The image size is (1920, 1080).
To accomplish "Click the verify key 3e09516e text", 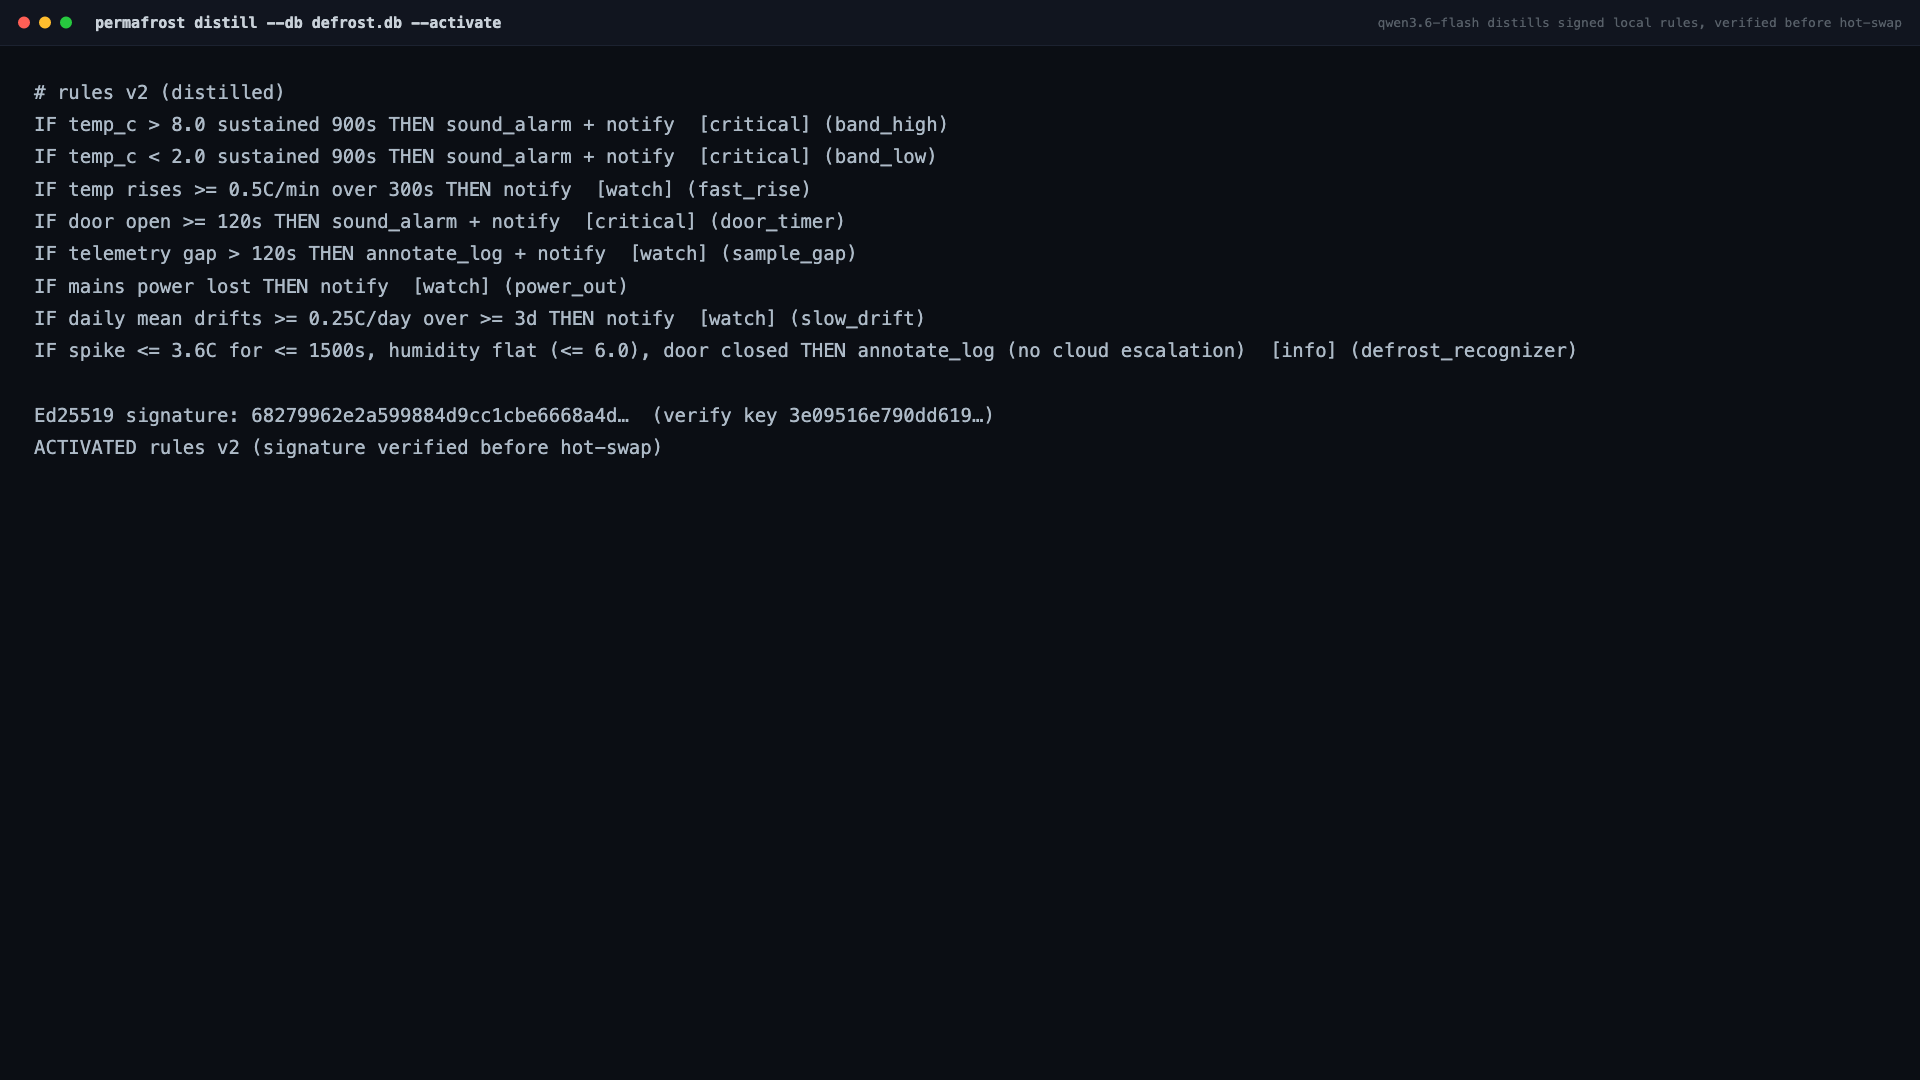I will pos(823,415).
